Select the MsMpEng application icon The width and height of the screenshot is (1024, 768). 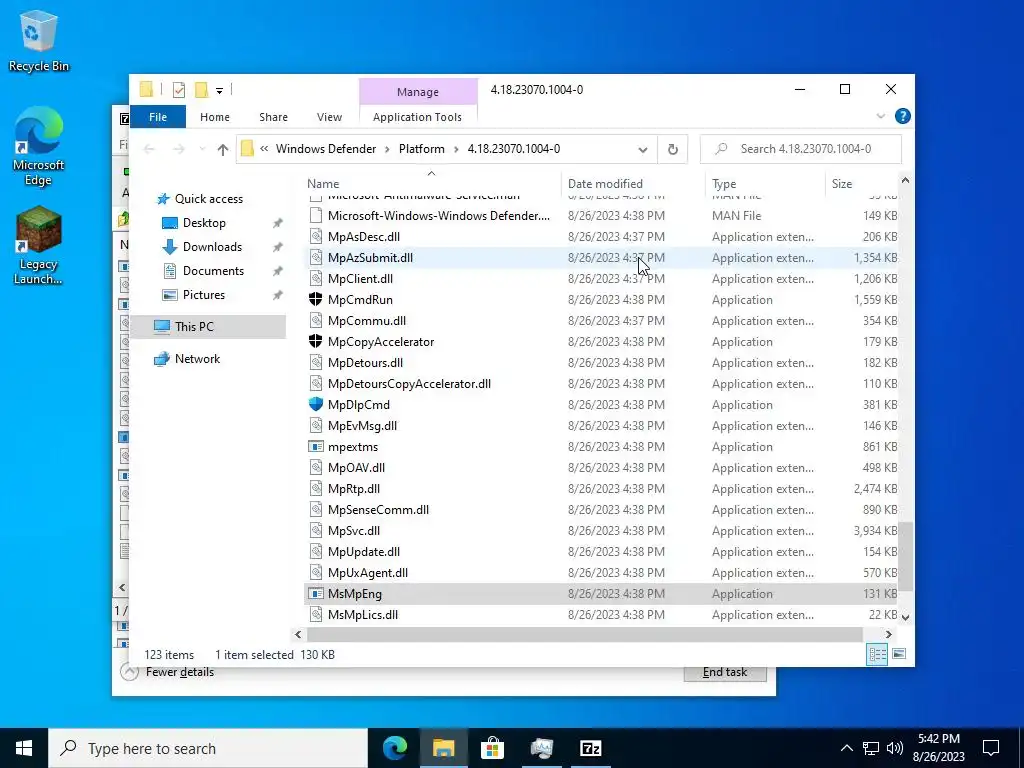tap(315, 594)
